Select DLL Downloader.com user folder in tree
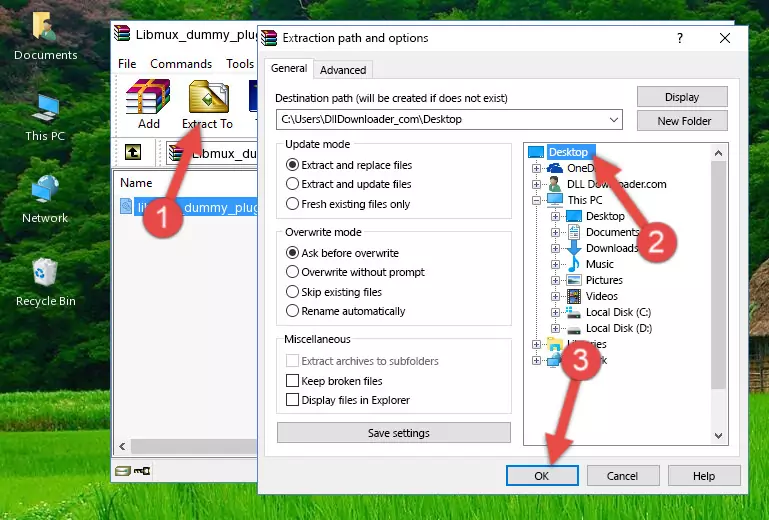769x520 pixels. 616,184
